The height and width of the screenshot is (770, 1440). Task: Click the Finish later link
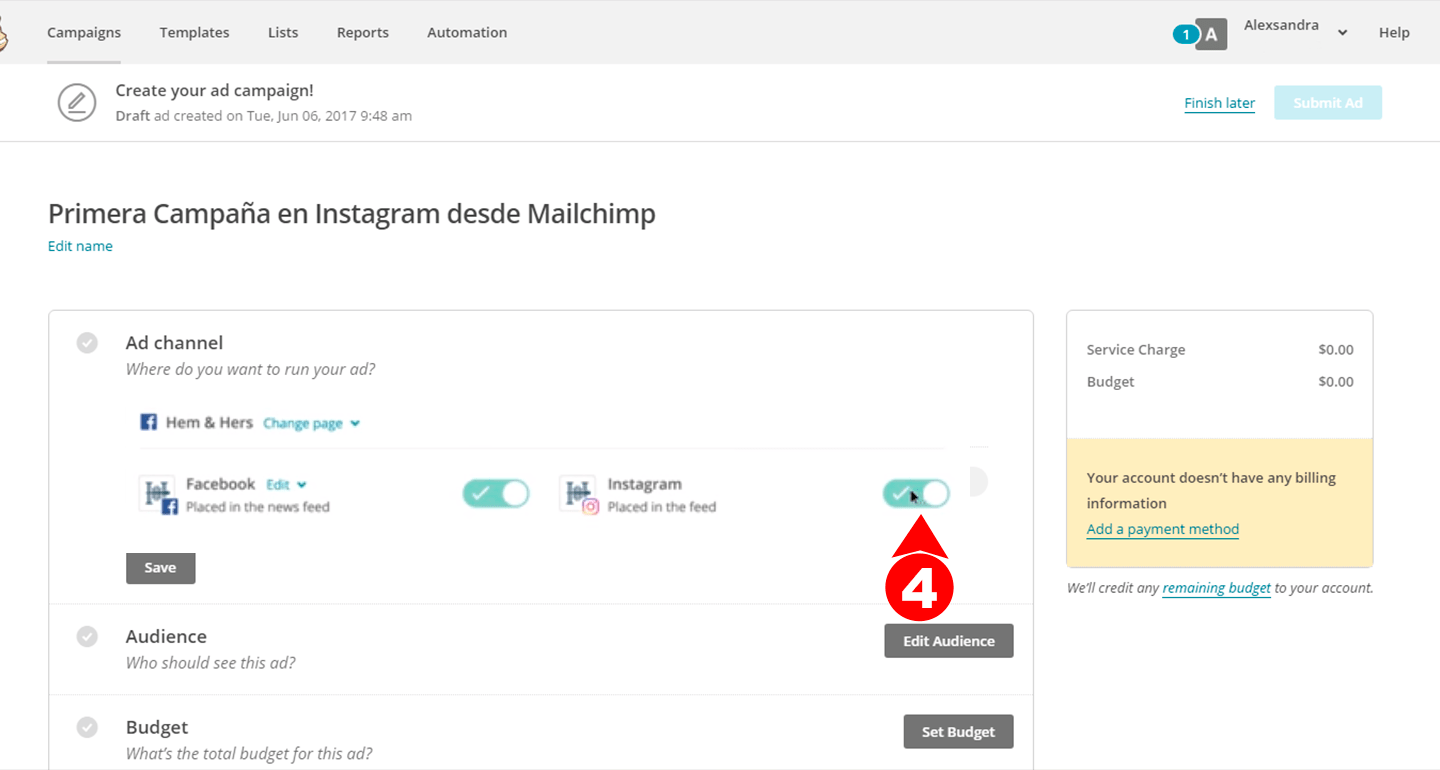point(1219,103)
